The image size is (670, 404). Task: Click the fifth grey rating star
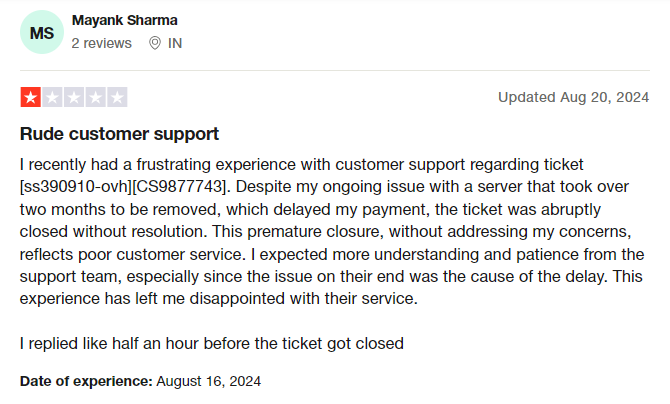pyautogui.click(x=117, y=98)
